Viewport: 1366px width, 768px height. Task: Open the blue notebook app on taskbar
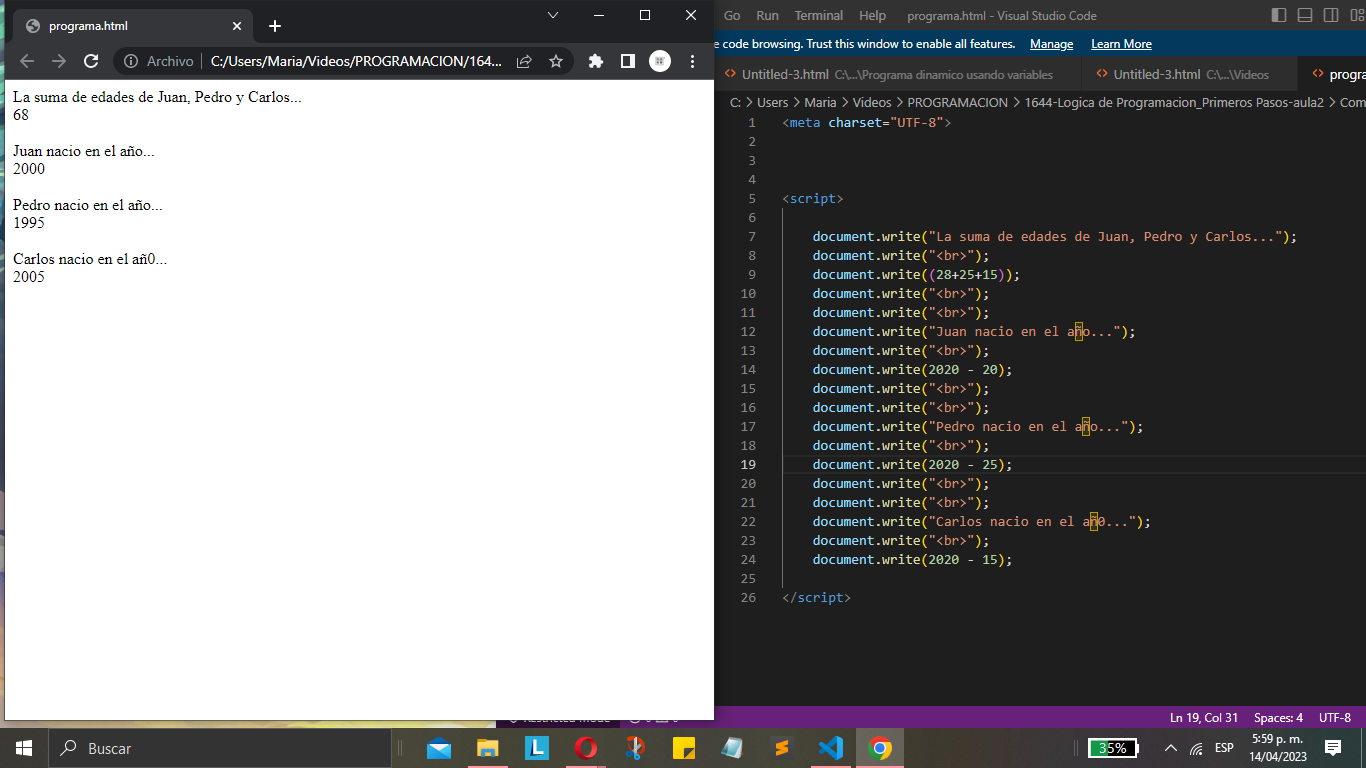[x=733, y=748]
